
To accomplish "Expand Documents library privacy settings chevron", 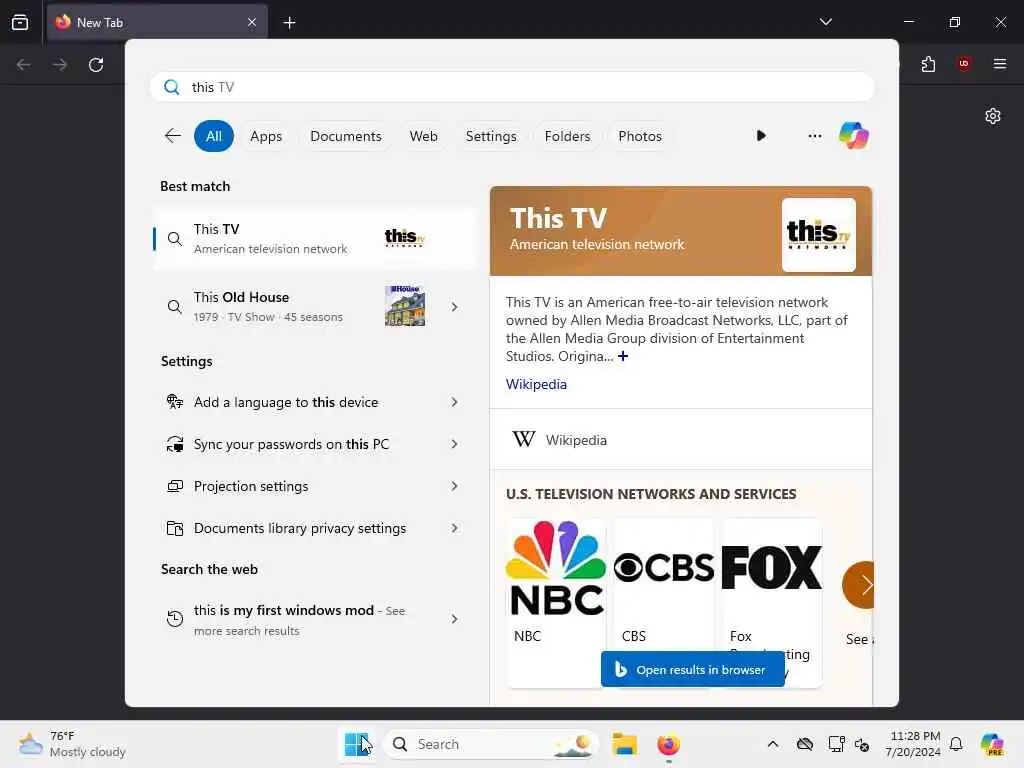I will pos(455,528).
